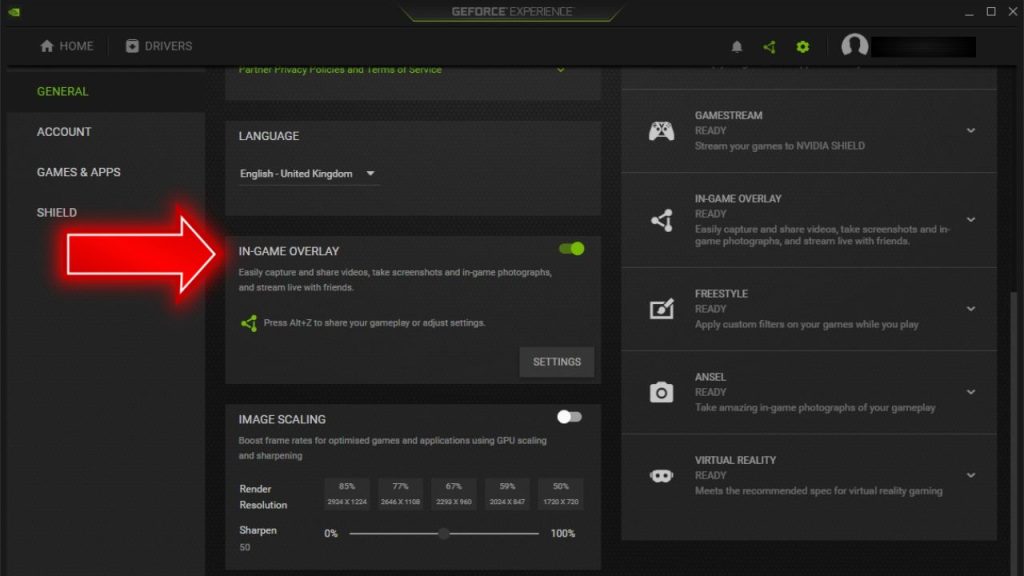Click the user profile avatar
This screenshot has height=576, width=1024.
[x=854, y=46]
